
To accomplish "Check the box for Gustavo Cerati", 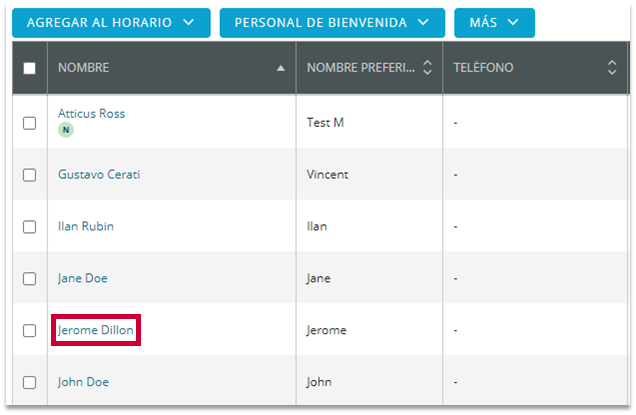I will click(x=29, y=175).
